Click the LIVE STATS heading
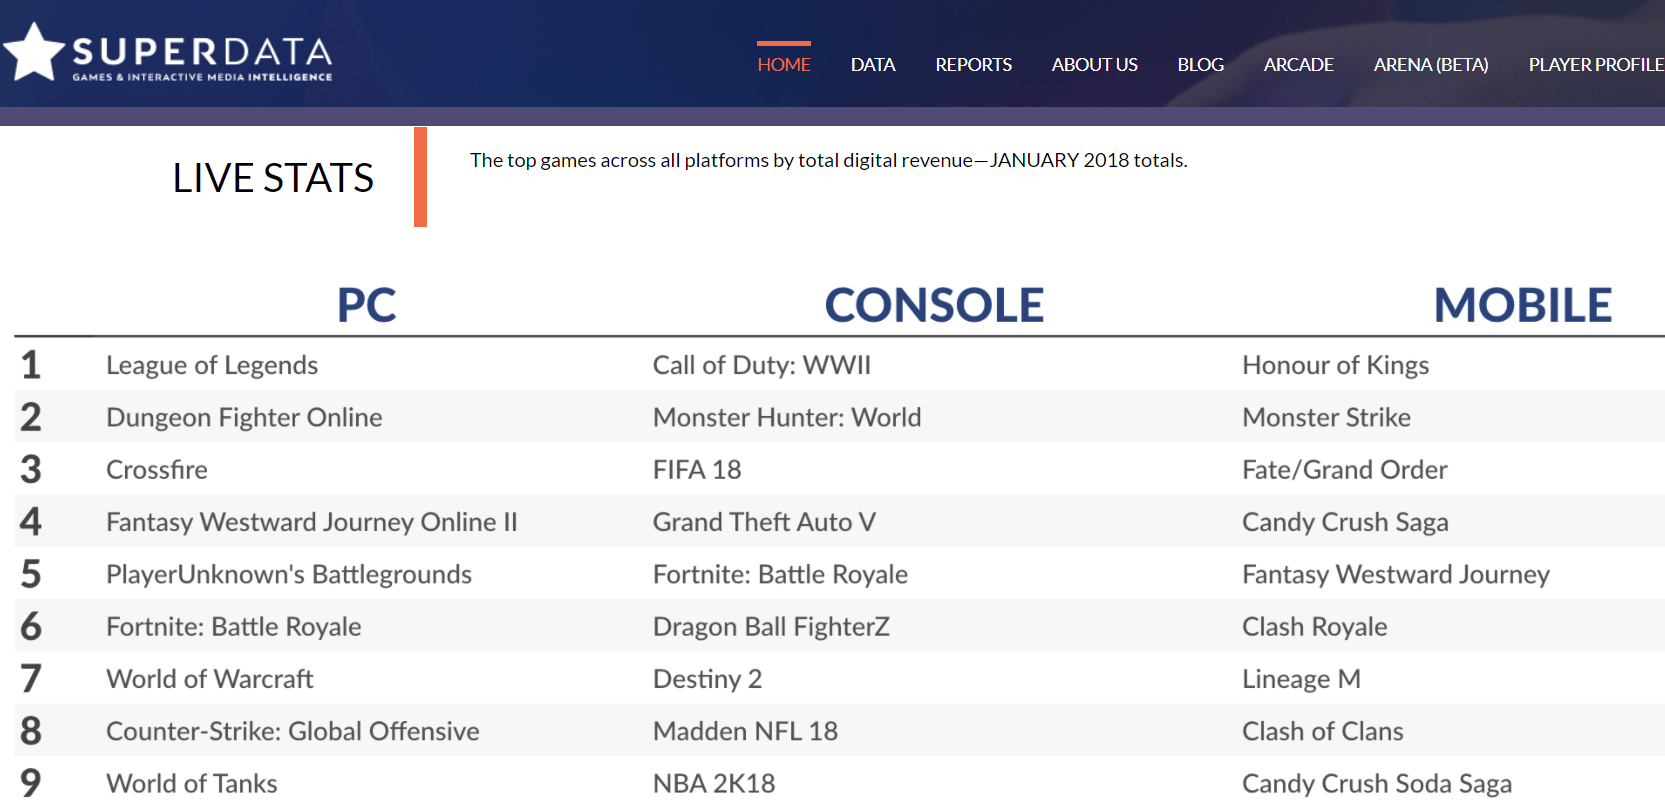 coord(273,178)
